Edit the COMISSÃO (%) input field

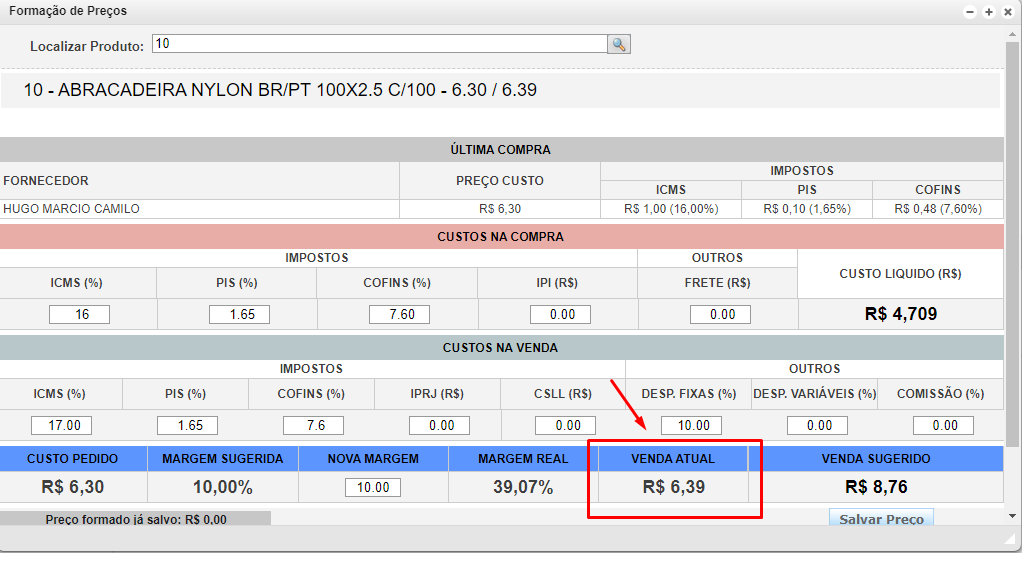click(x=943, y=425)
